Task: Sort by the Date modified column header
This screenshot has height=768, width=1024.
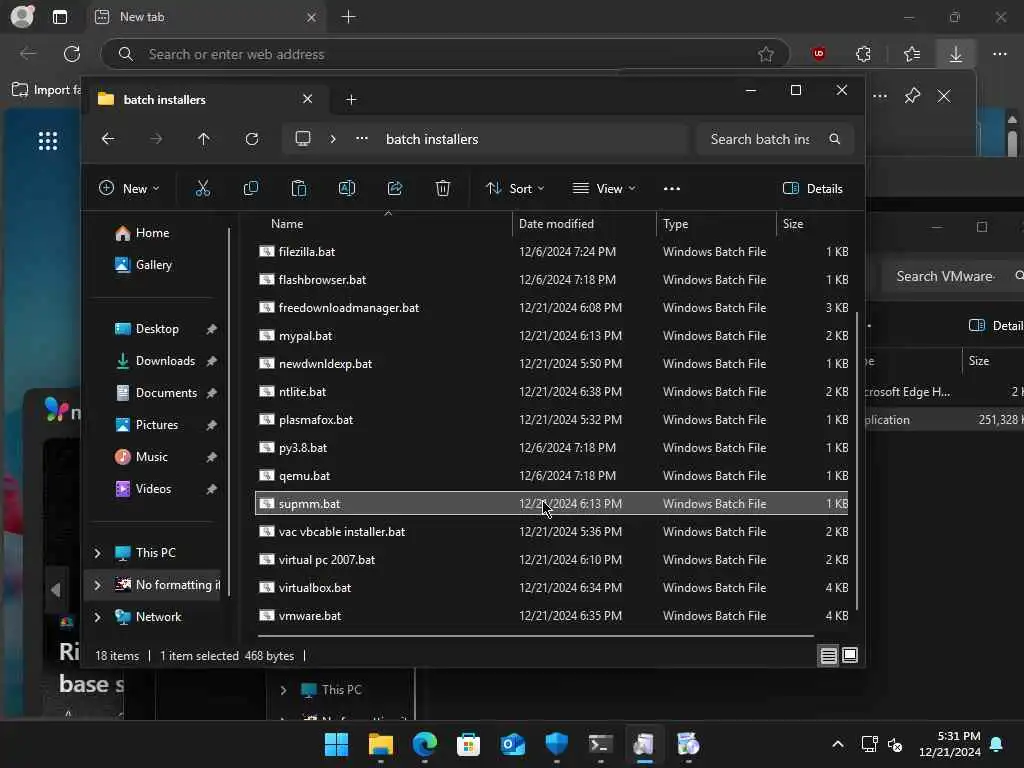Action: click(556, 224)
